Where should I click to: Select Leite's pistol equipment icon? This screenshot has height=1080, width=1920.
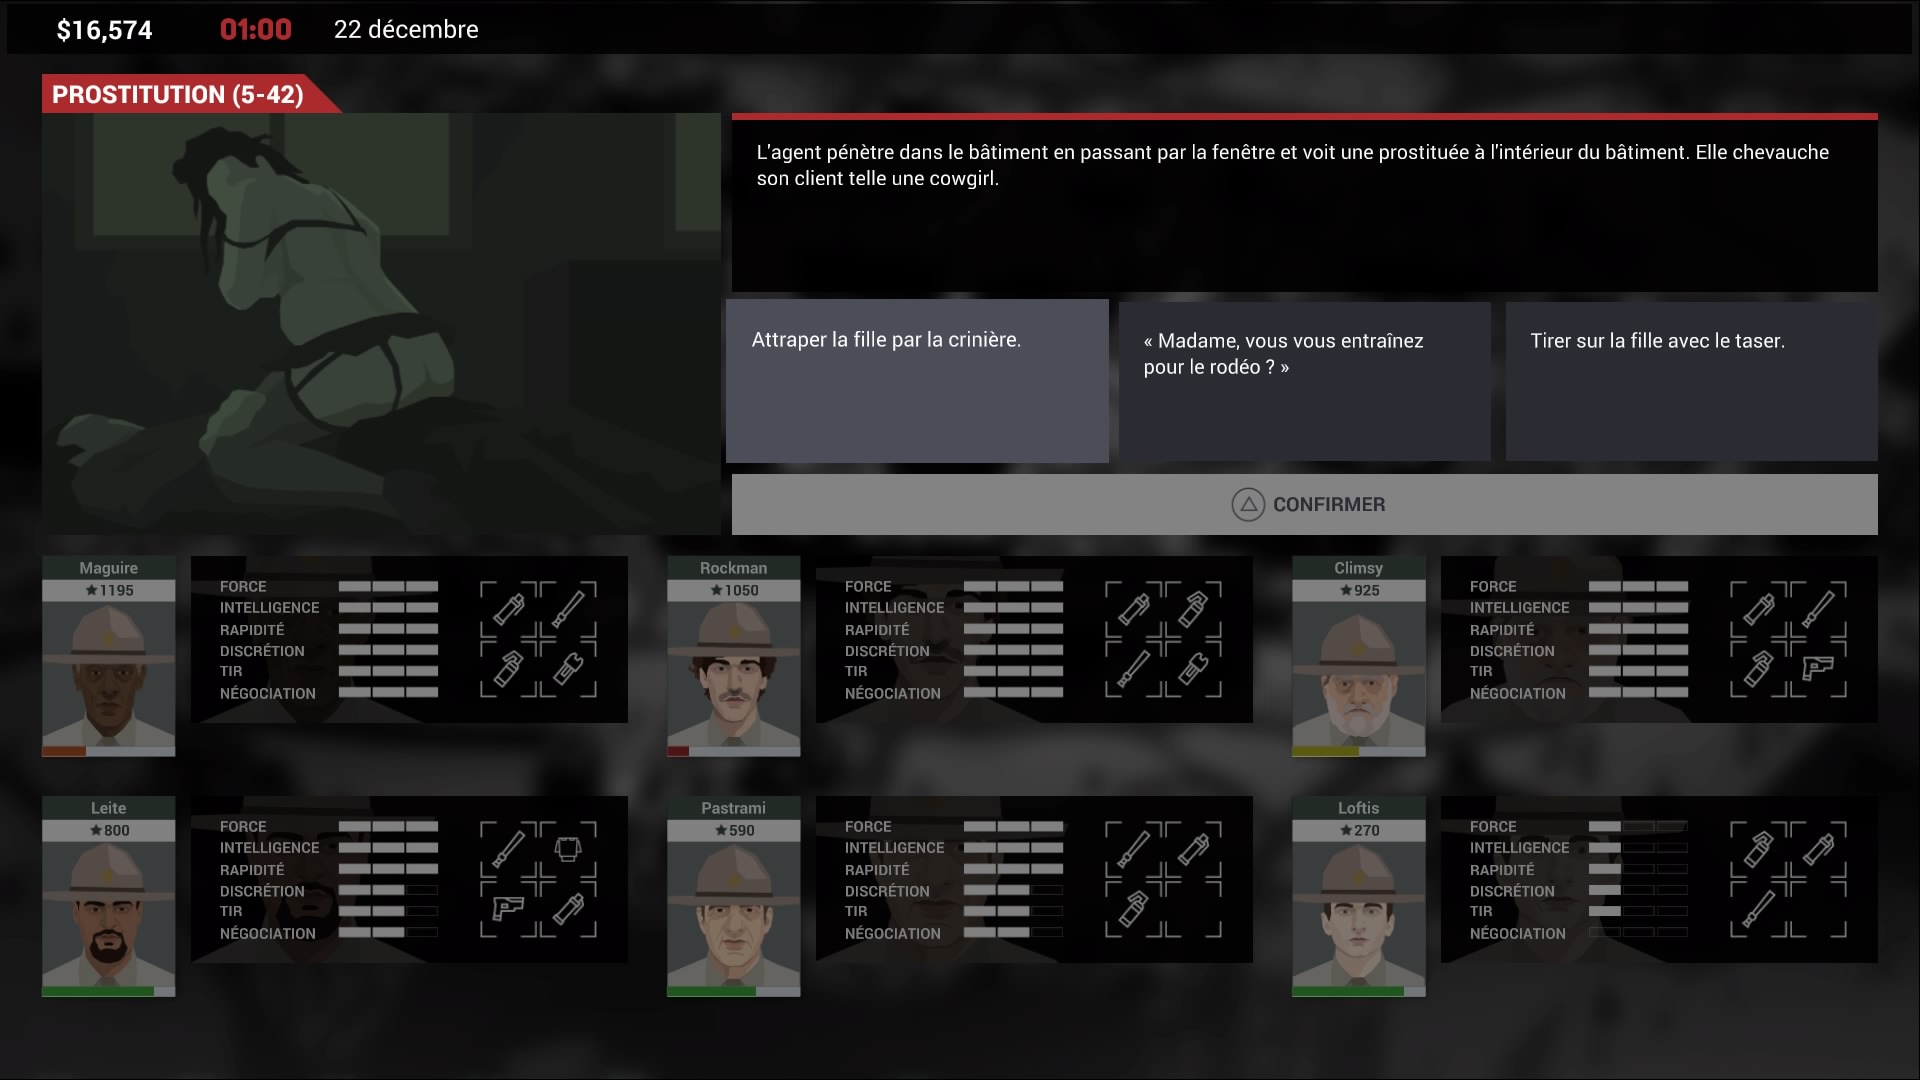click(x=508, y=909)
